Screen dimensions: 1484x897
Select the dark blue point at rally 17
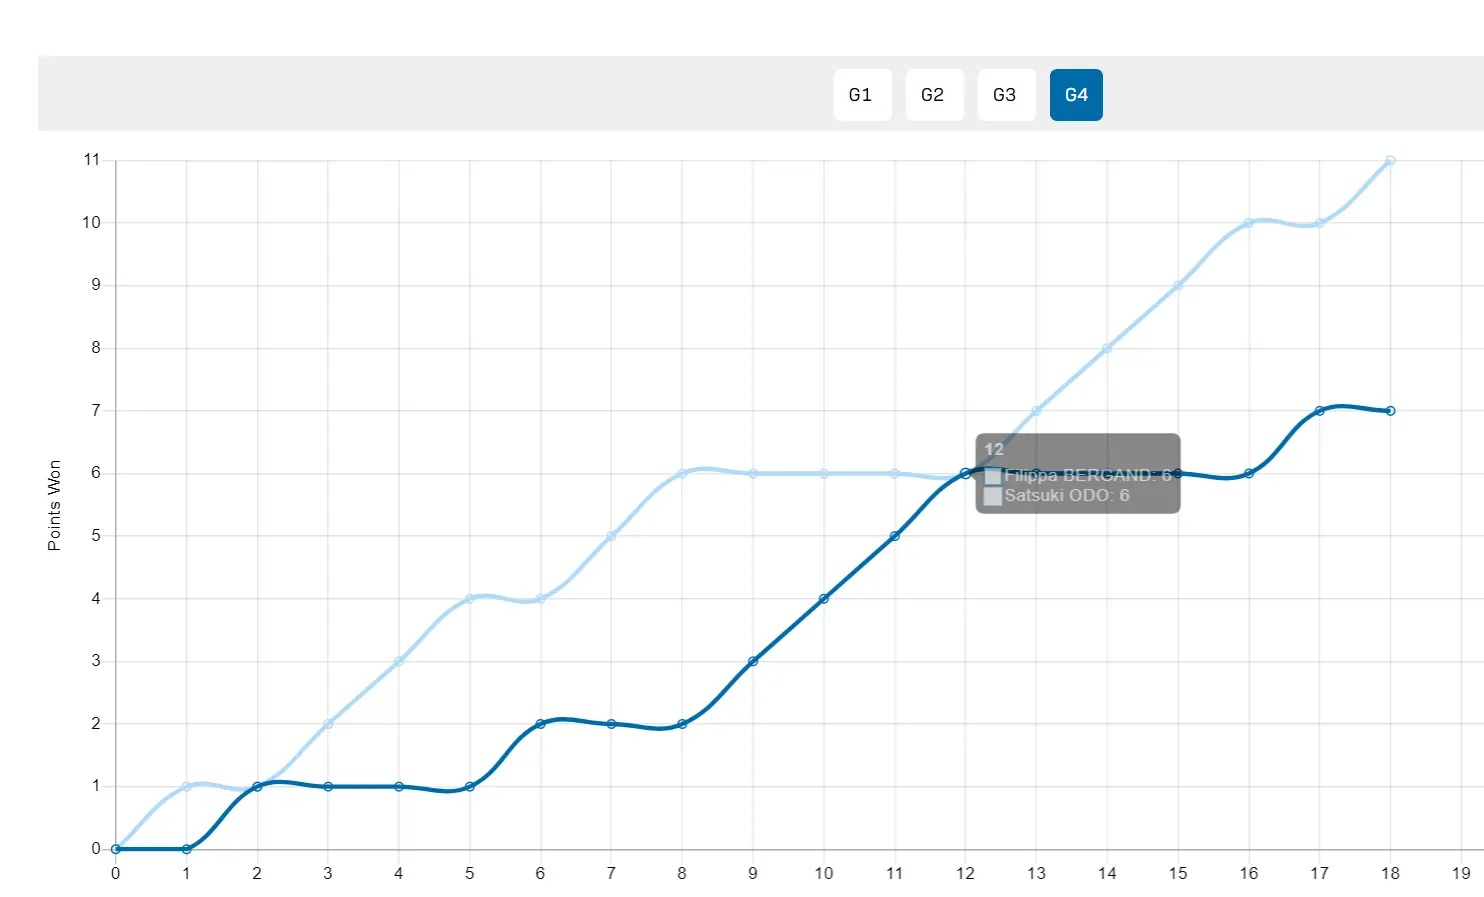pyautogui.click(x=1319, y=411)
